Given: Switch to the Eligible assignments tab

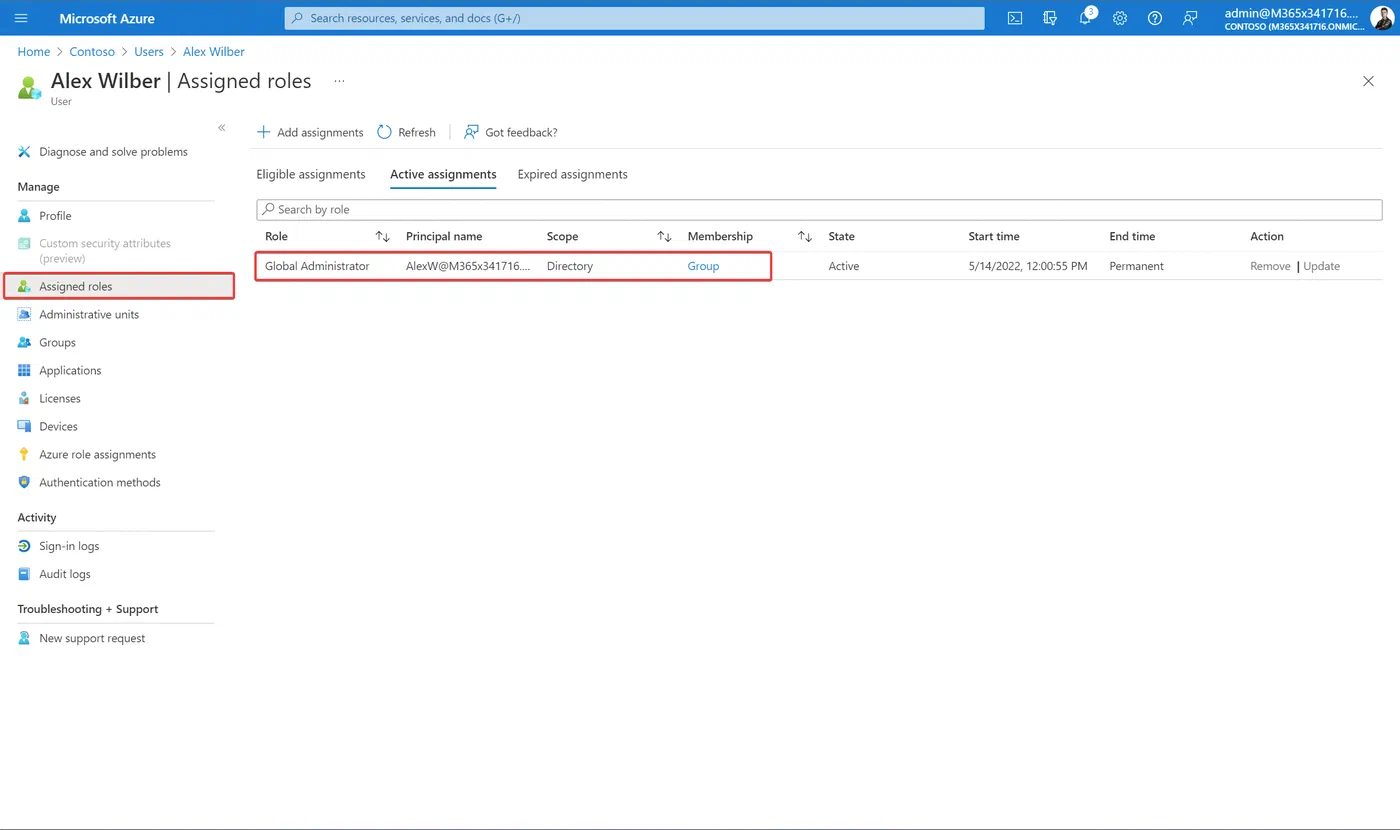Looking at the screenshot, I should 311,174.
